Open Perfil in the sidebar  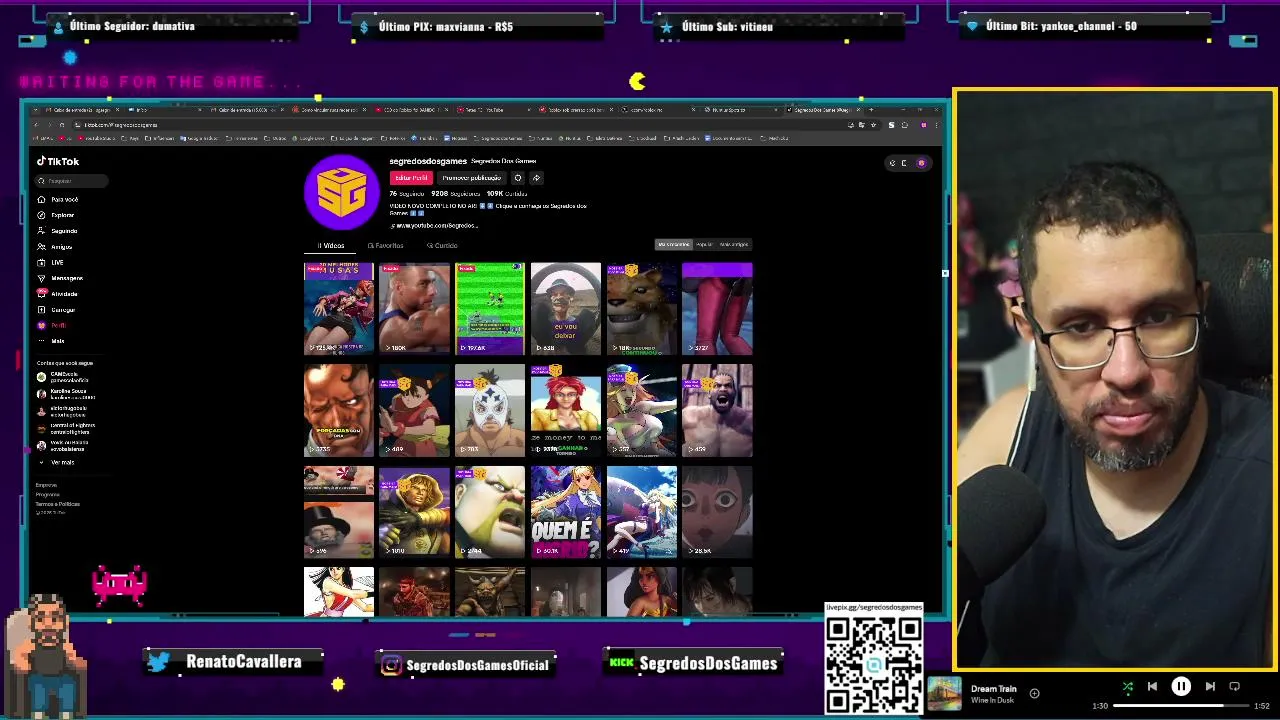tap(52, 325)
